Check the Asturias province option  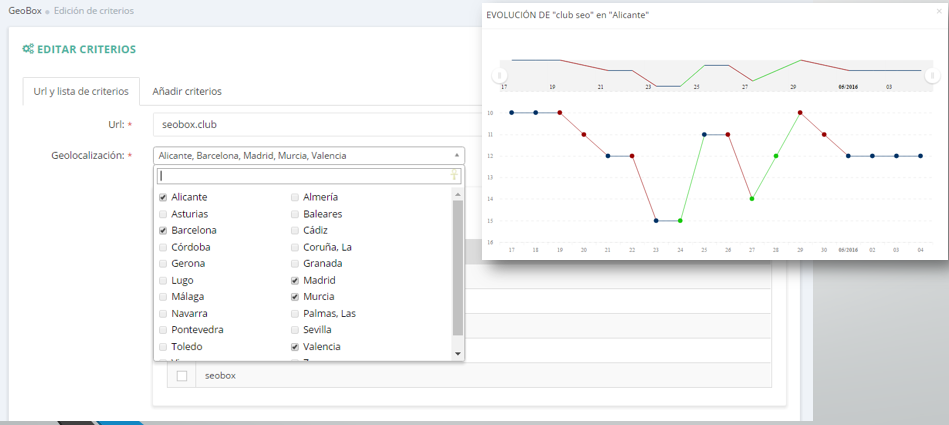pyautogui.click(x=163, y=214)
